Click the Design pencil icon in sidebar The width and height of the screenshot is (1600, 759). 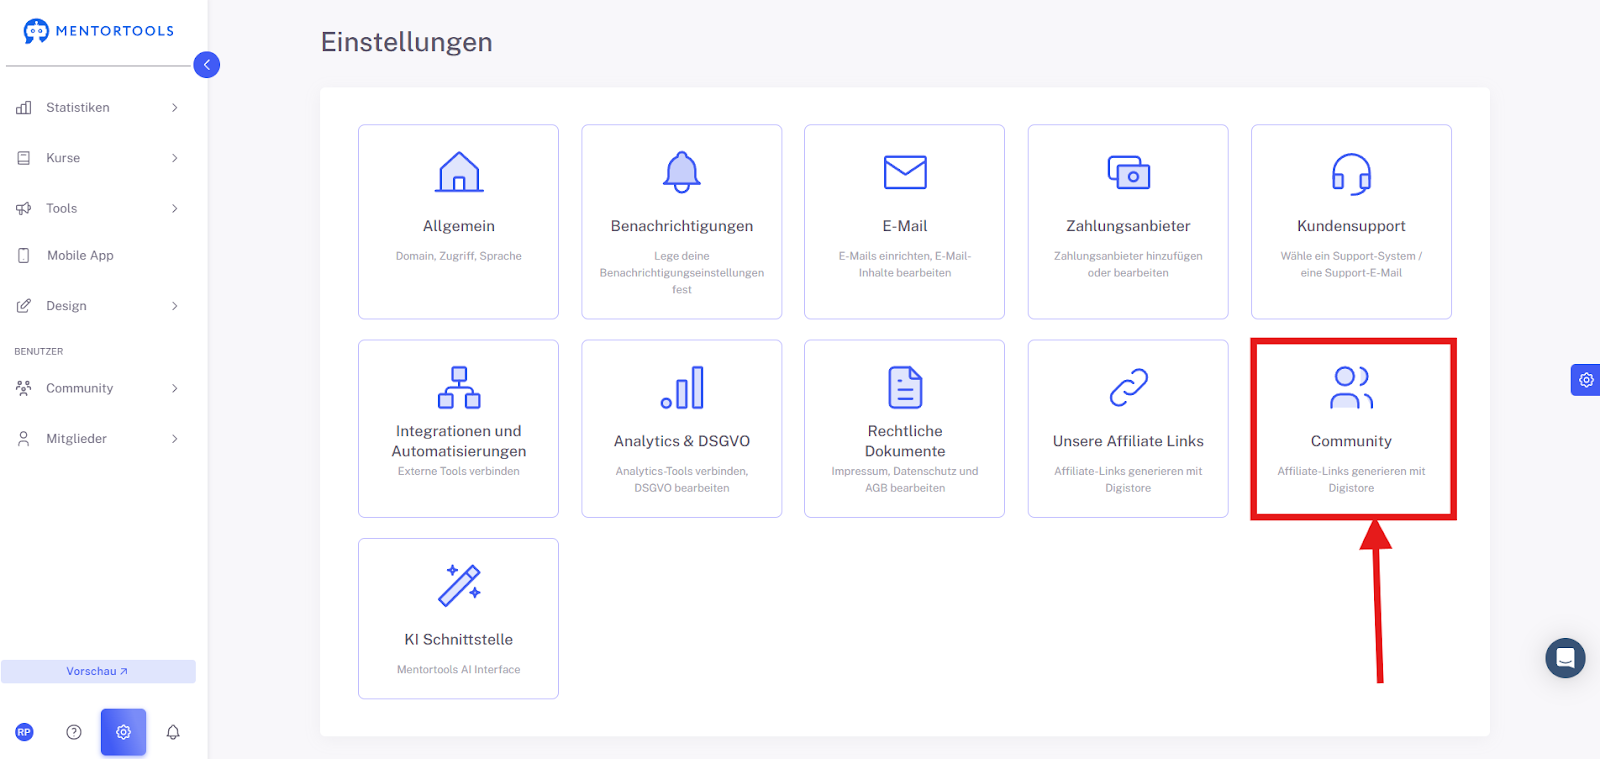tap(24, 306)
